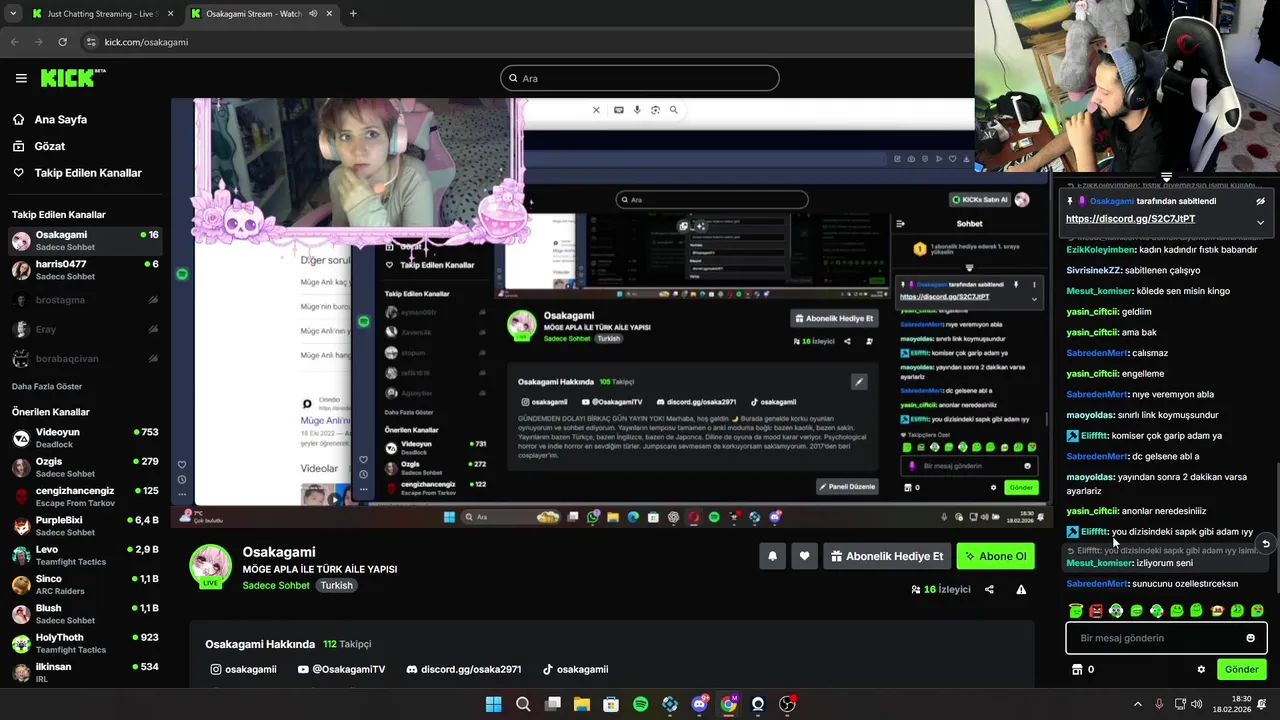Open HolyThoth recommended channel
The height and width of the screenshot is (720, 1280).
point(85,643)
